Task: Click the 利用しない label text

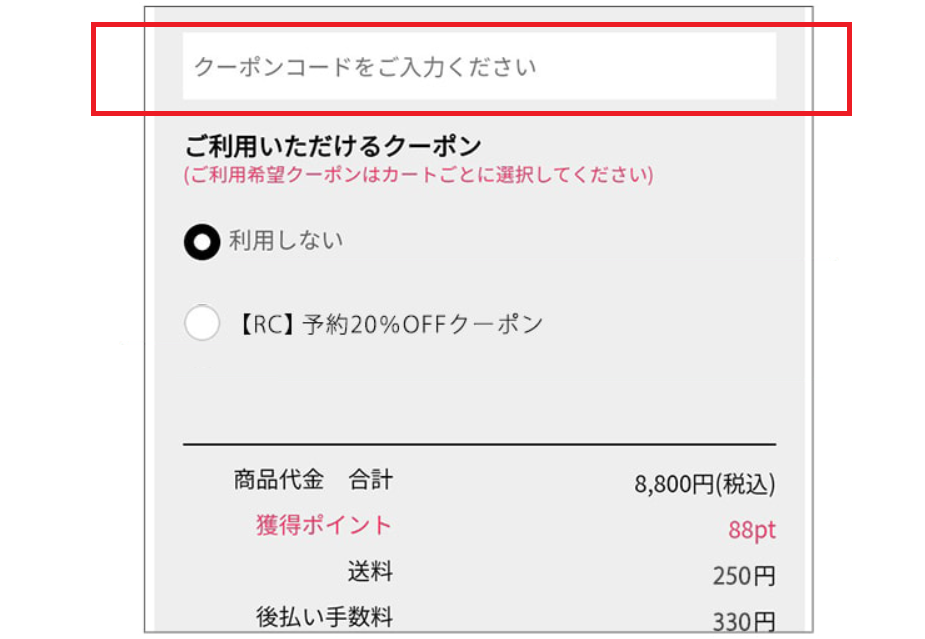Action: coord(286,241)
